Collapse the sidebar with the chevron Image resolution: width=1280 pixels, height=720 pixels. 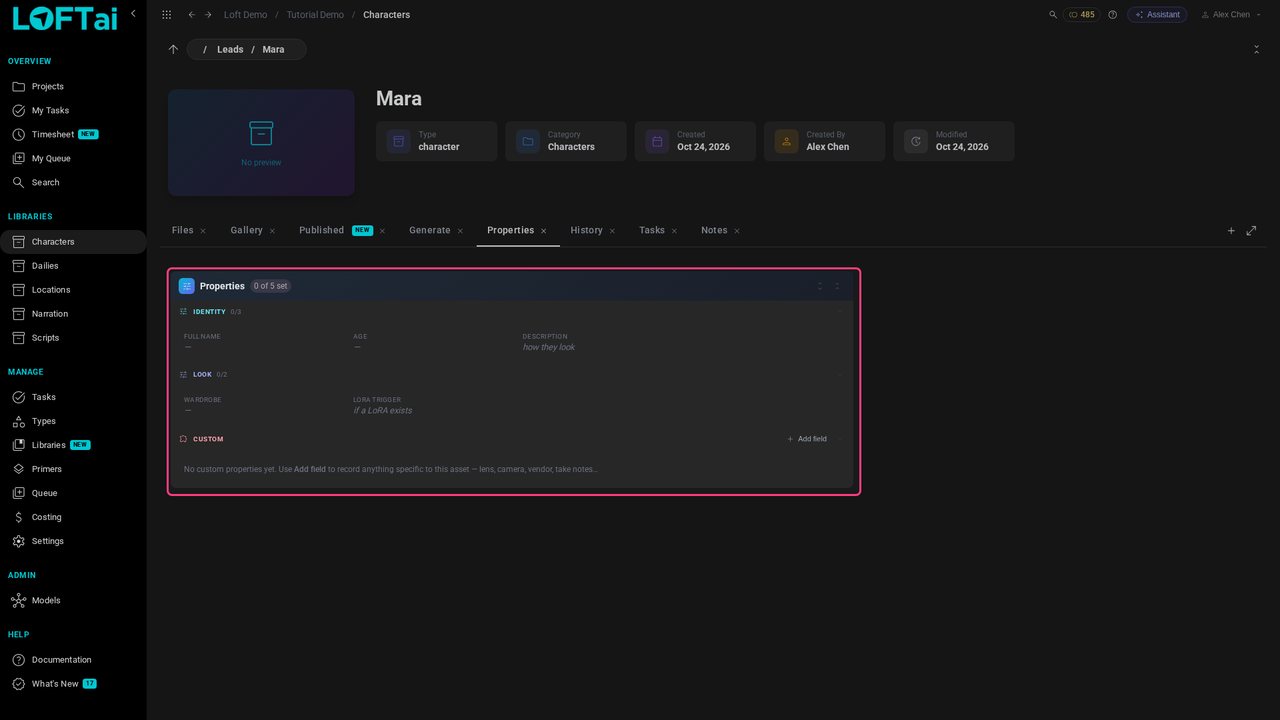[x=133, y=13]
